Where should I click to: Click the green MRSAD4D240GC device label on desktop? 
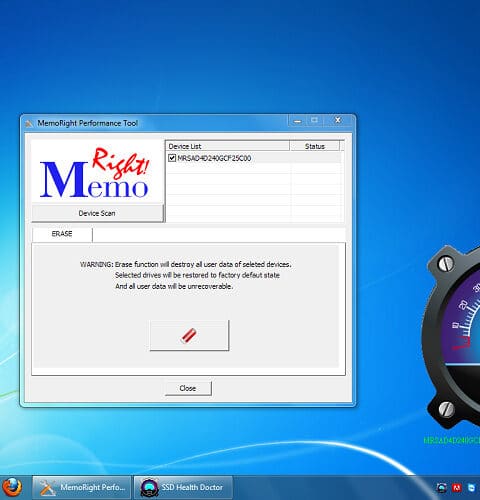[452, 441]
